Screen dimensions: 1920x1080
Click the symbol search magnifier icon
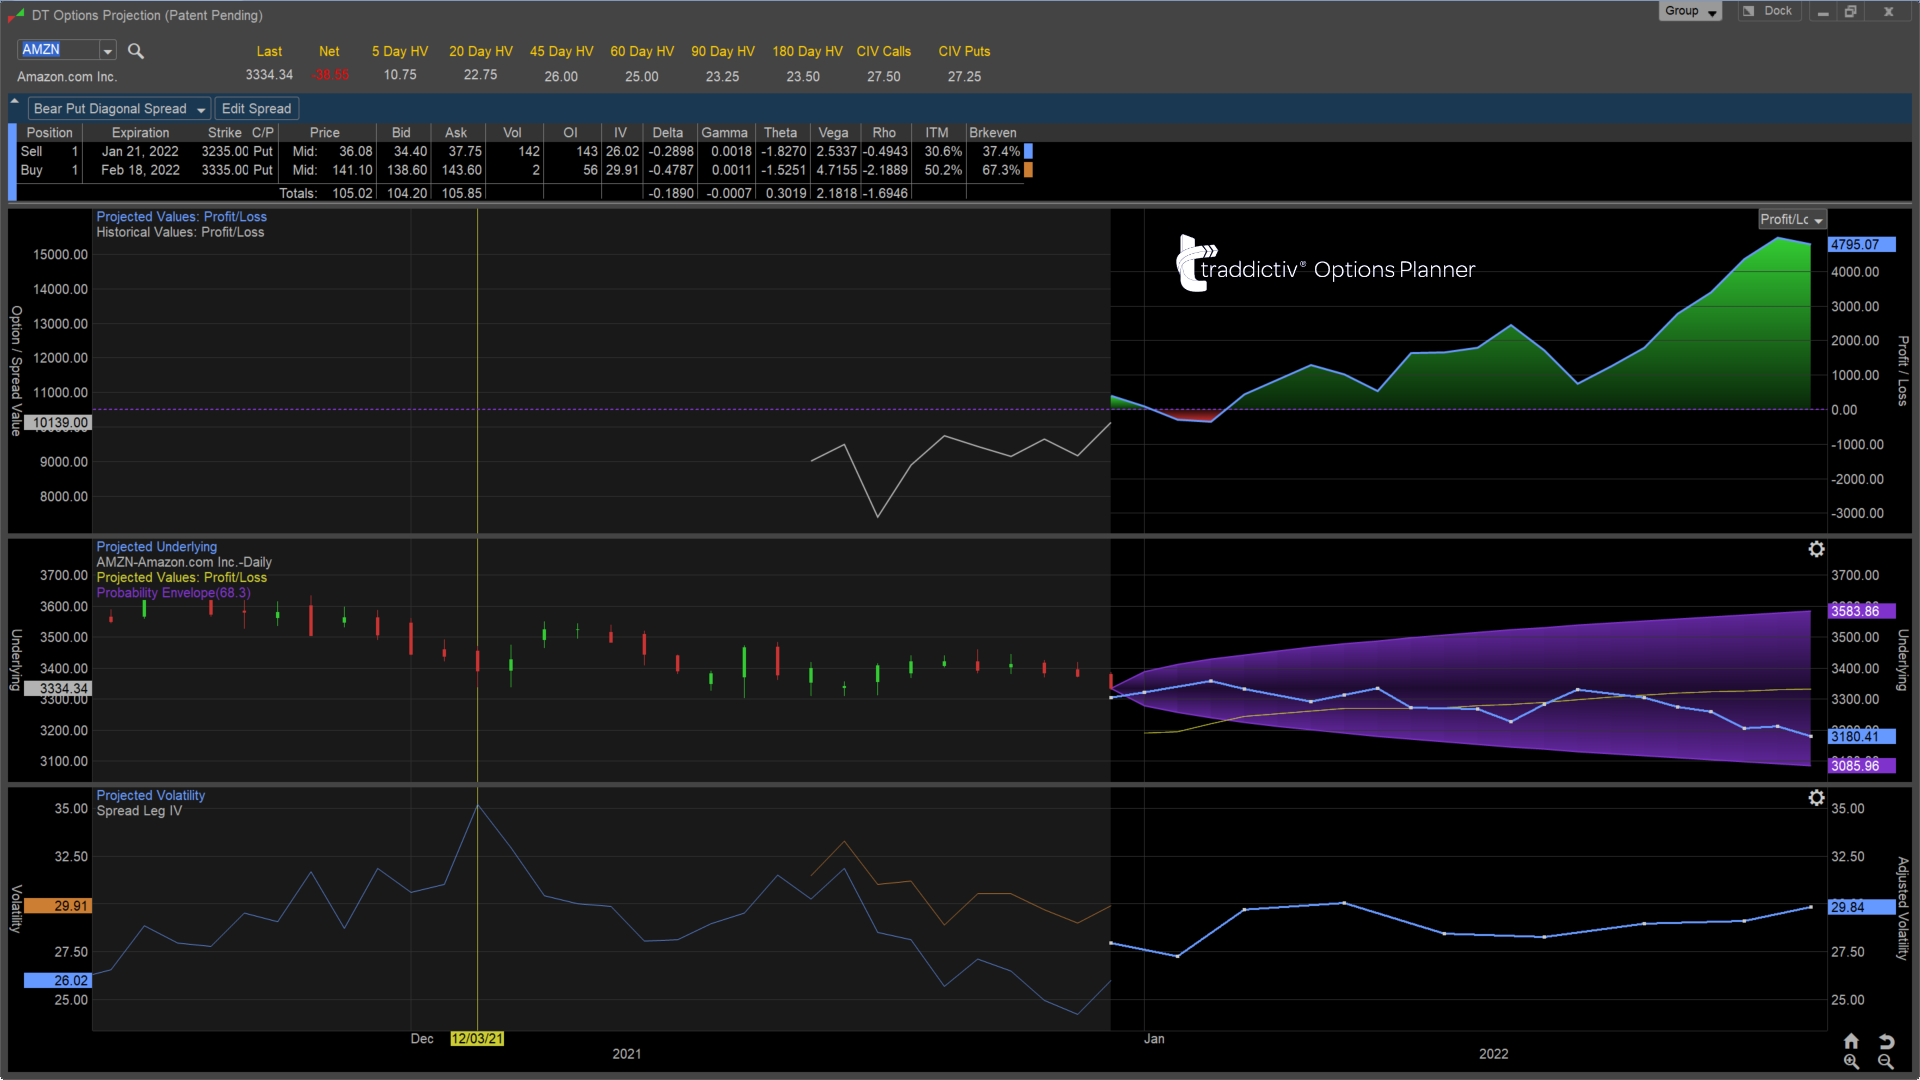(136, 51)
